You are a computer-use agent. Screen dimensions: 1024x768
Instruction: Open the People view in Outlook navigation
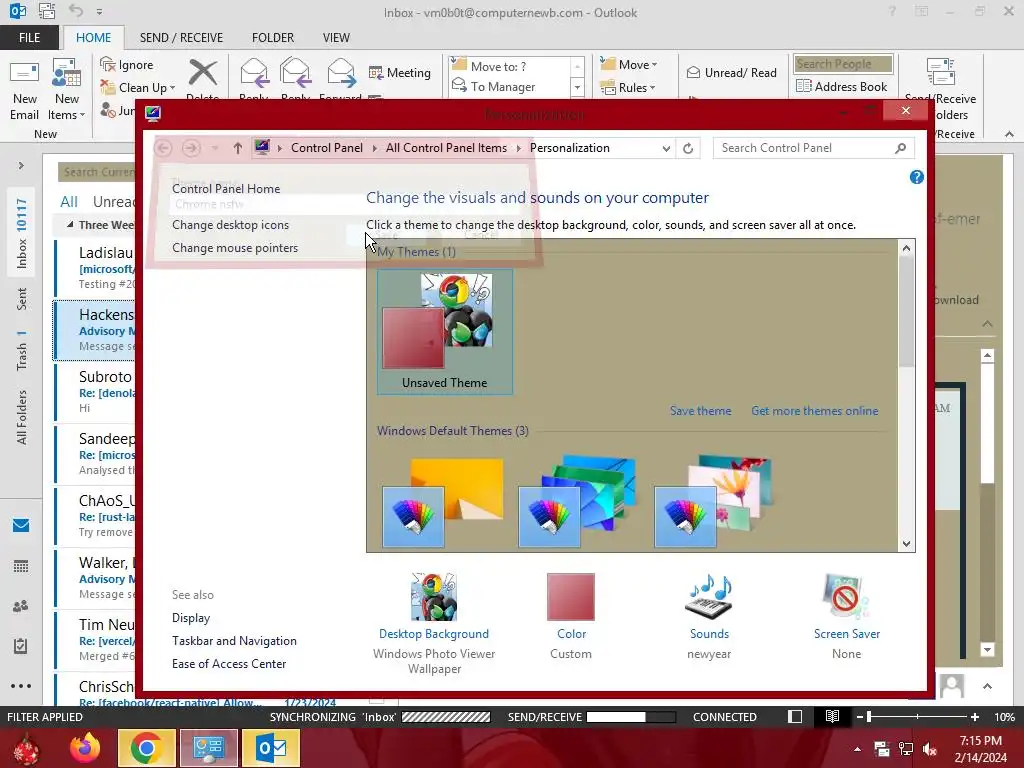[21, 607]
